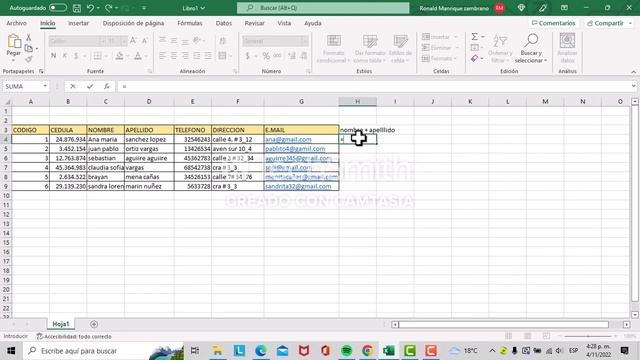The image size is (640, 360).
Task: Click the sandrita32@gmail.com email link
Action: (298, 186)
